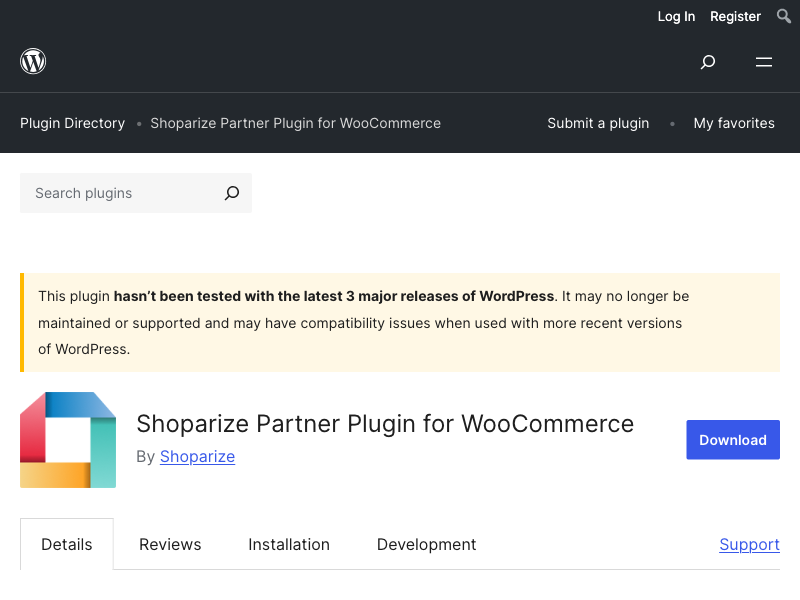Go to Plugin Directory
Screen dimensions: 800x600
[x=72, y=123]
